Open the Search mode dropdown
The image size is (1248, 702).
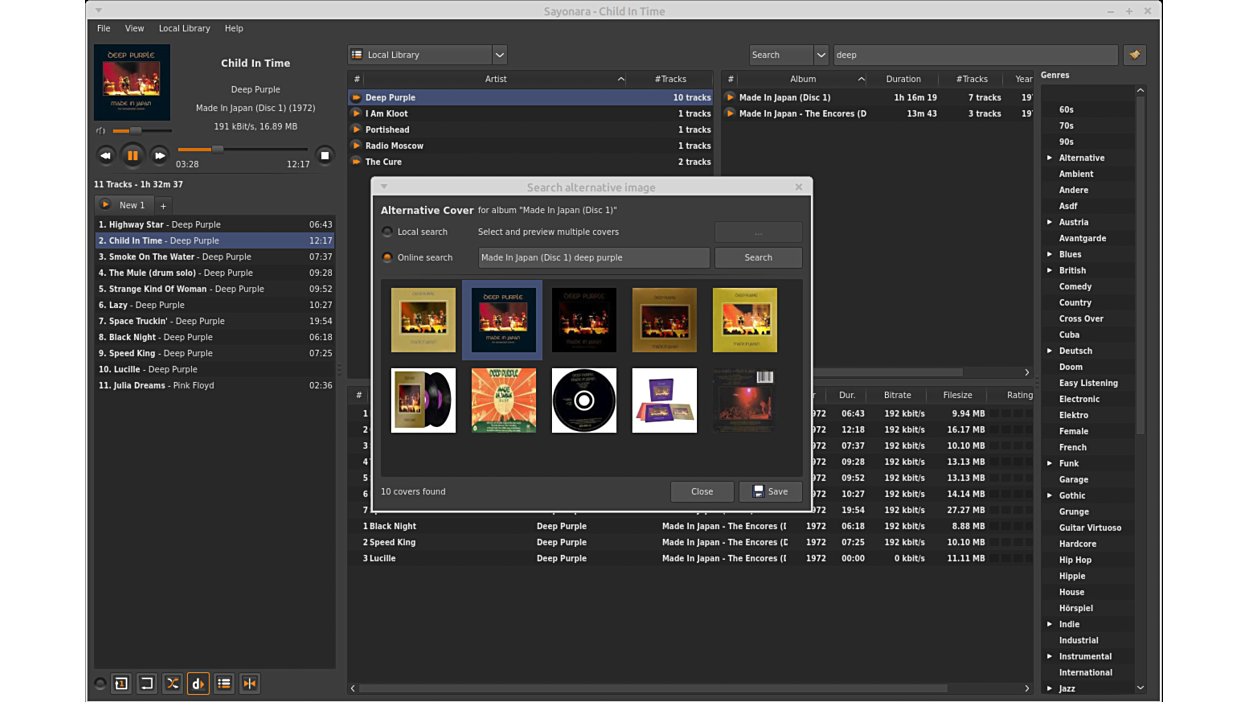coord(820,55)
